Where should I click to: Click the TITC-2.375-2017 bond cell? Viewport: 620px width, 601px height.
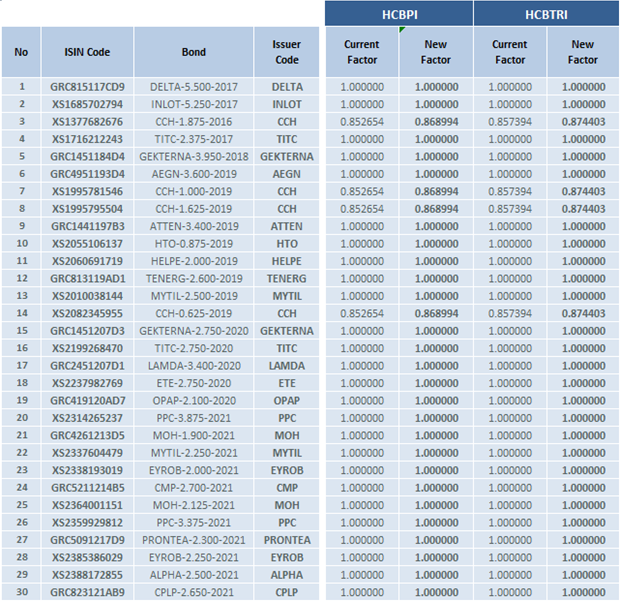(x=194, y=139)
